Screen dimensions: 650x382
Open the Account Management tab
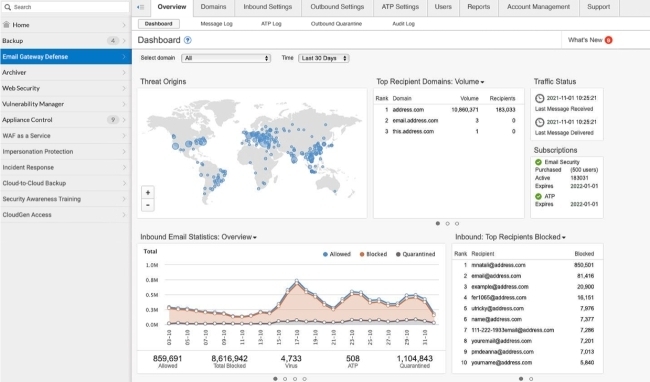538,7
